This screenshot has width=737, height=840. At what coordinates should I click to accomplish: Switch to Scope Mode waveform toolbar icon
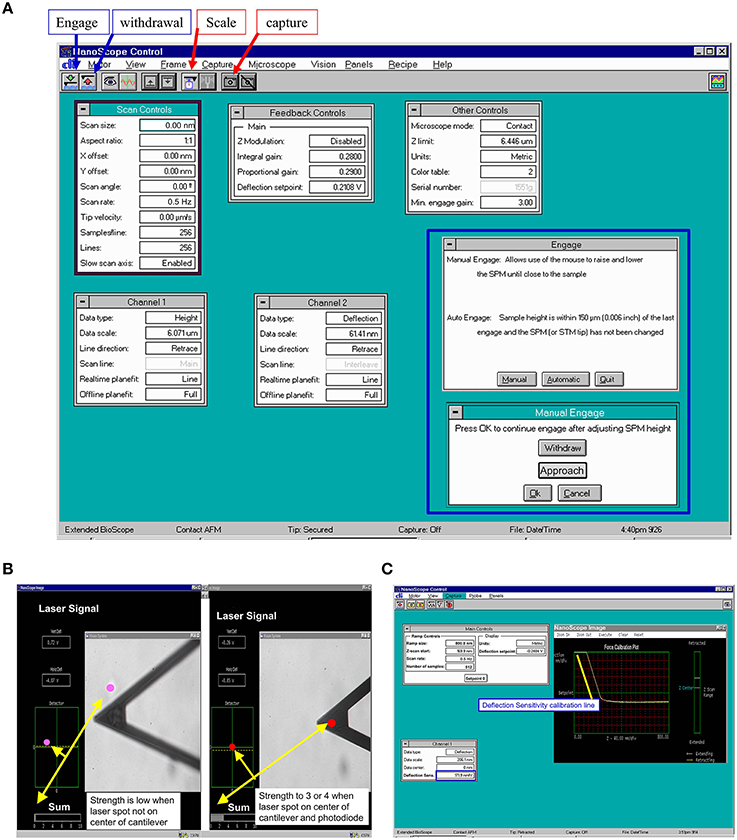click(128, 82)
